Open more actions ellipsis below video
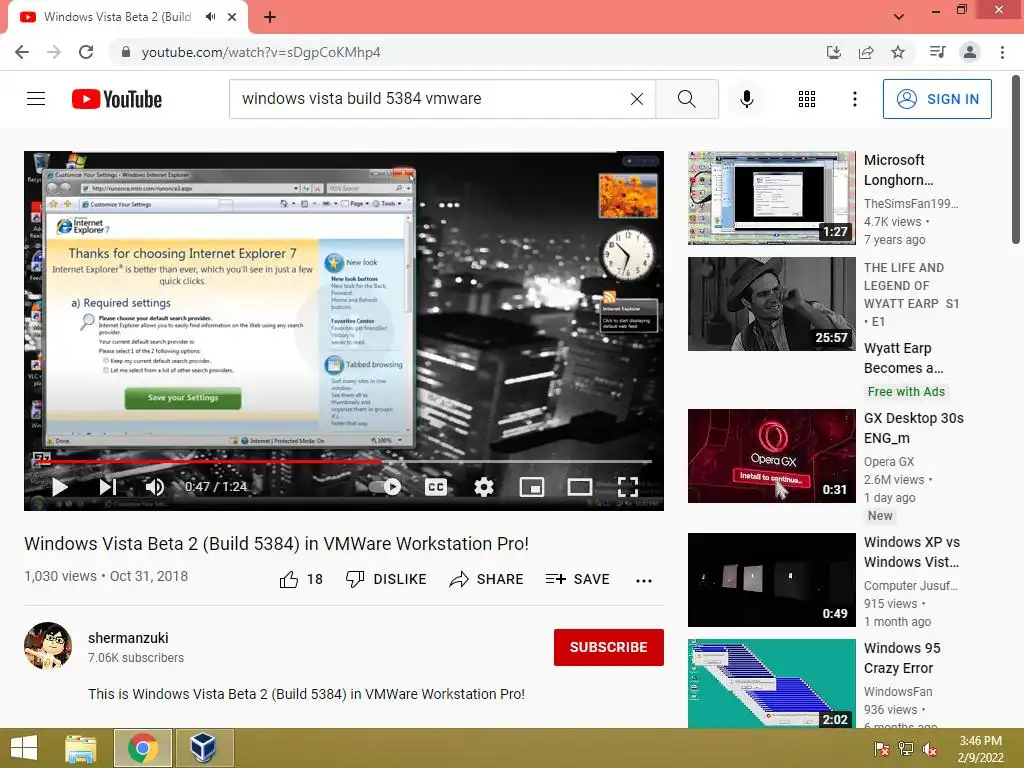 coord(644,580)
